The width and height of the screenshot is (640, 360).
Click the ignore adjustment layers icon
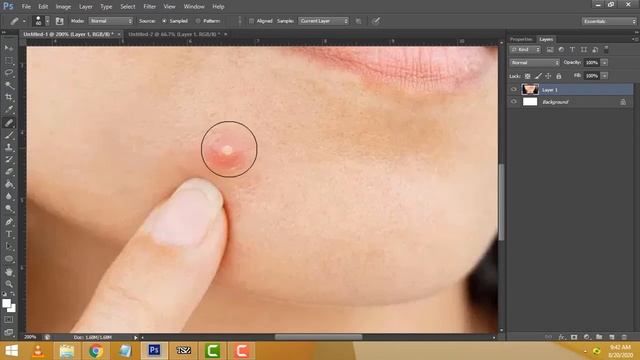click(x=358, y=21)
